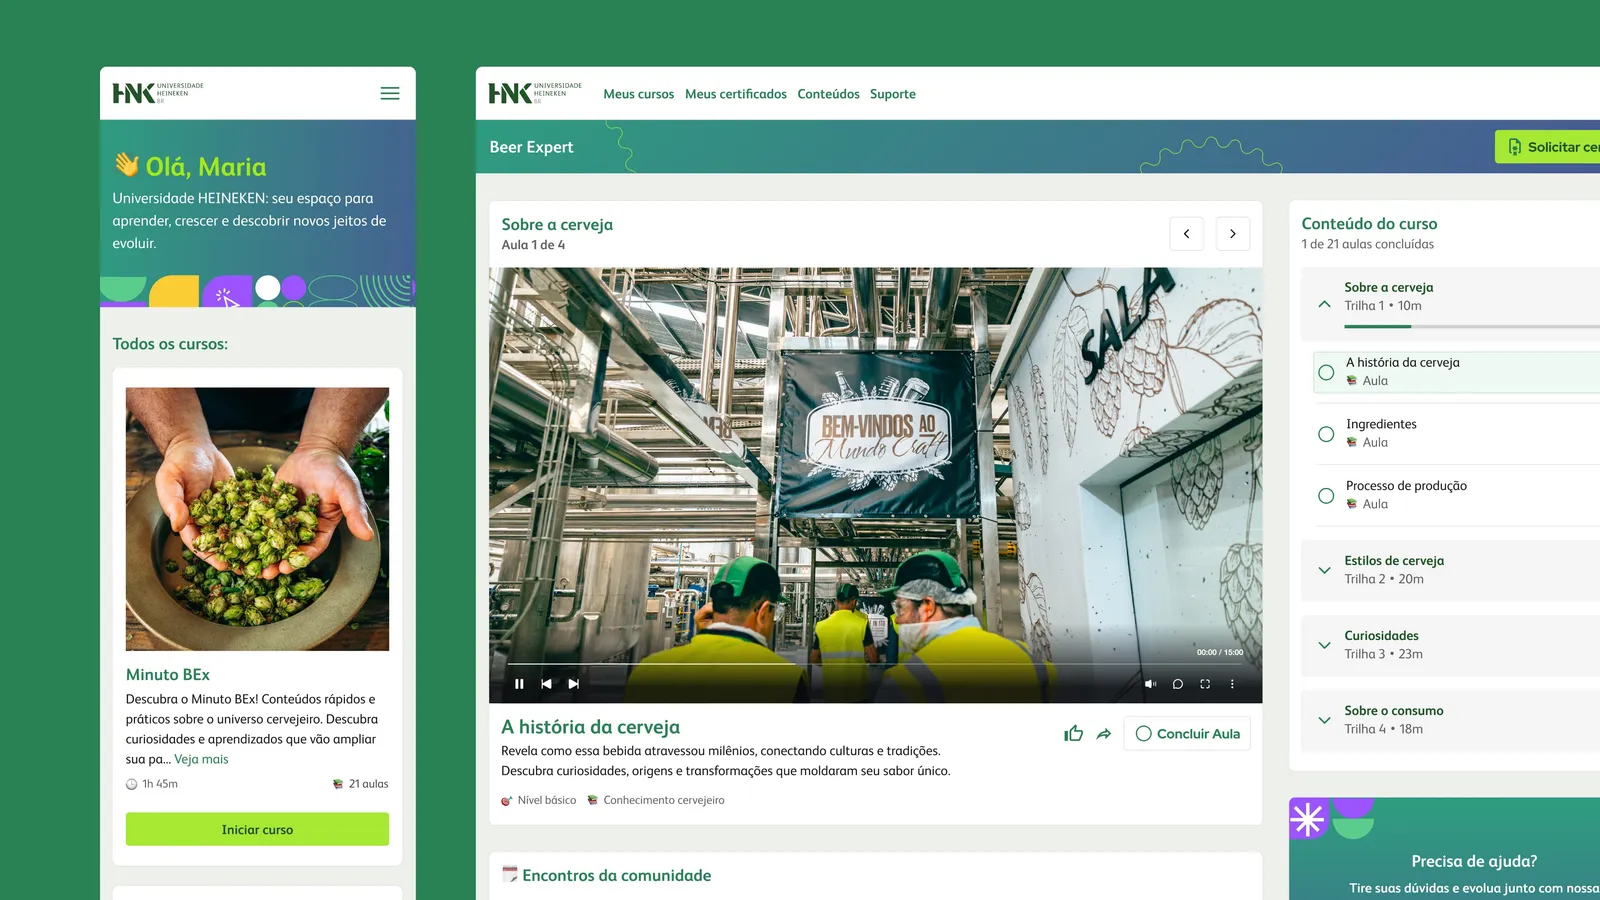Mute the video volume
This screenshot has height=900, width=1600.
pyautogui.click(x=1150, y=684)
